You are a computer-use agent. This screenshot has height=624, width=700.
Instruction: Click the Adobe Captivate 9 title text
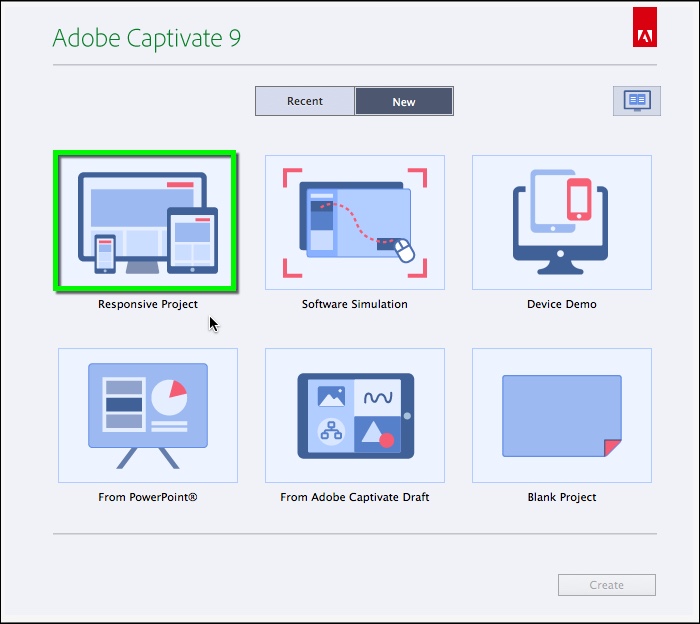146,38
